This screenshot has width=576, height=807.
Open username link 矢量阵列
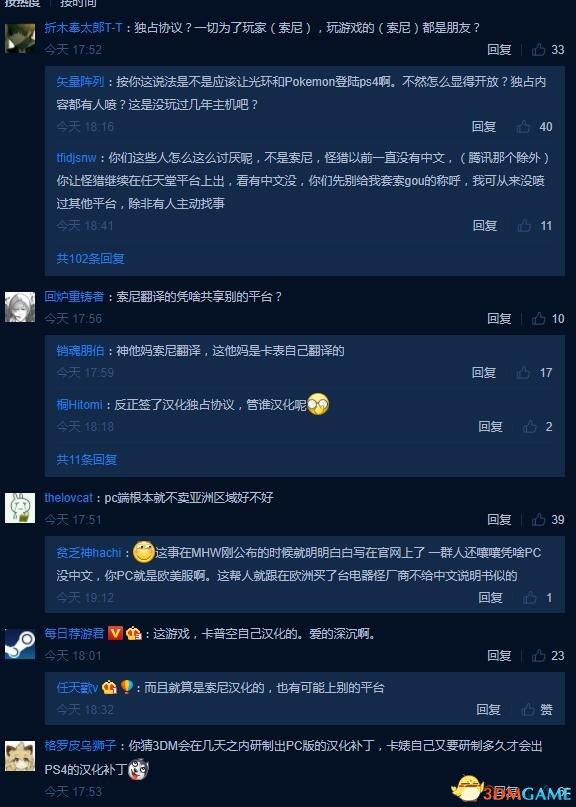pyautogui.click(x=80, y=81)
